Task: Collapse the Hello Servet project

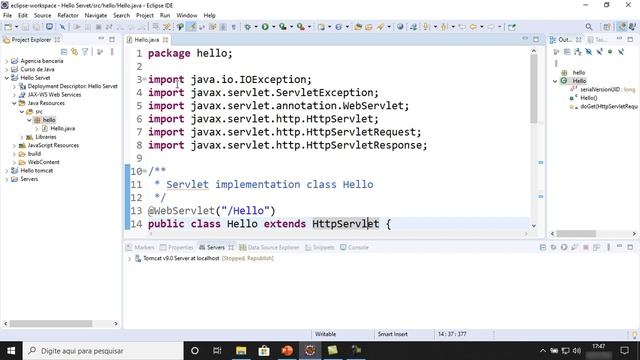Action: pos(7,78)
